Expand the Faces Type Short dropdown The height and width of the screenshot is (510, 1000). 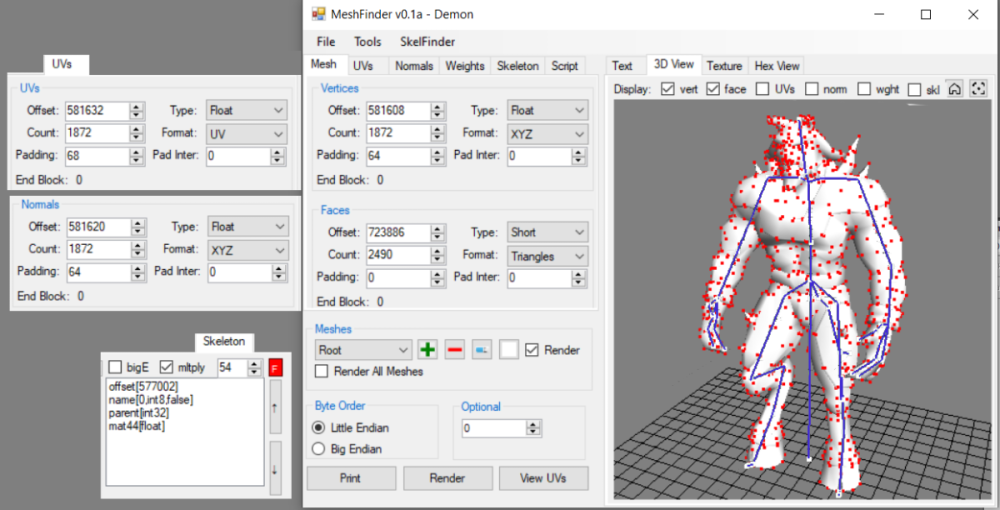click(547, 232)
